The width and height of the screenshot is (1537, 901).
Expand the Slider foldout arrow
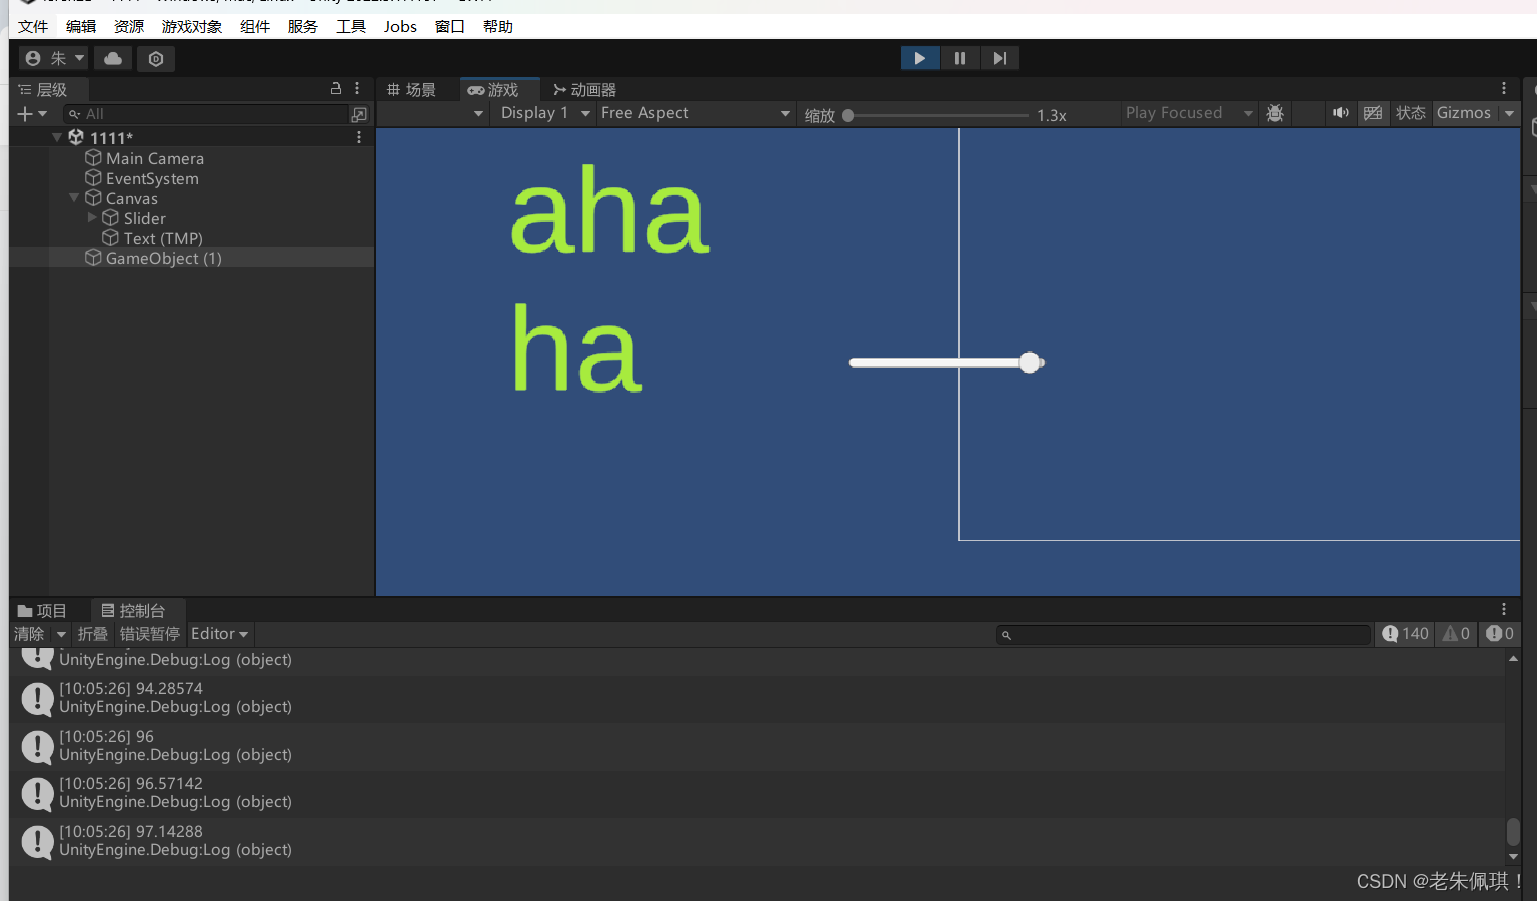pyautogui.click(x=92, y=217)
